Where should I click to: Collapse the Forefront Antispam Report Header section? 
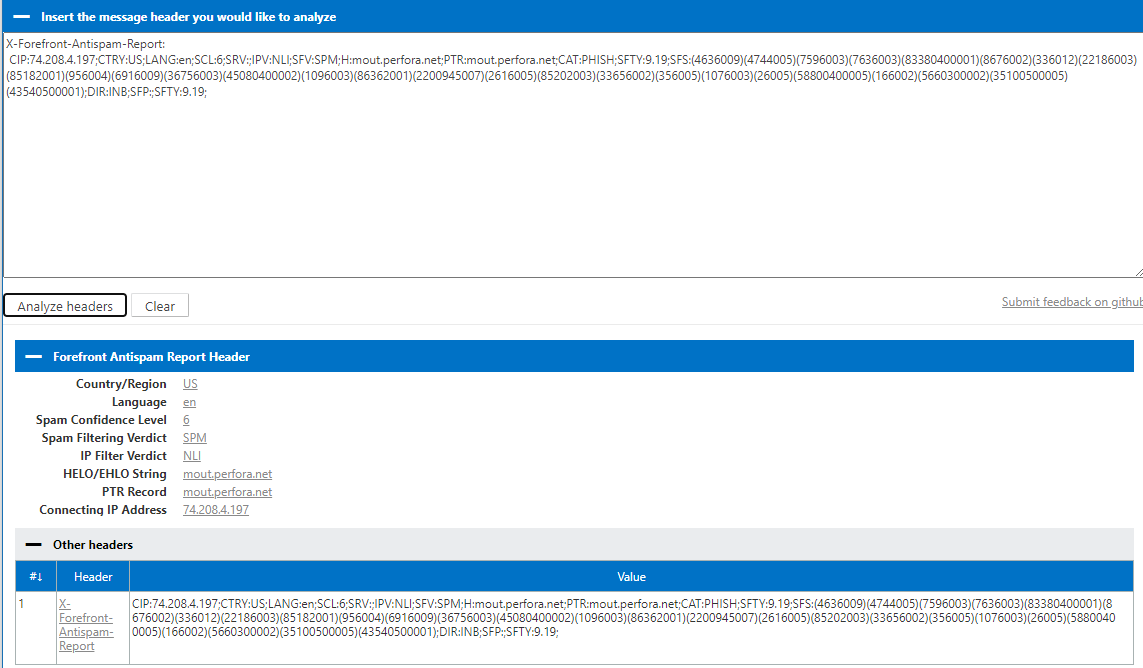pos(37,355)
